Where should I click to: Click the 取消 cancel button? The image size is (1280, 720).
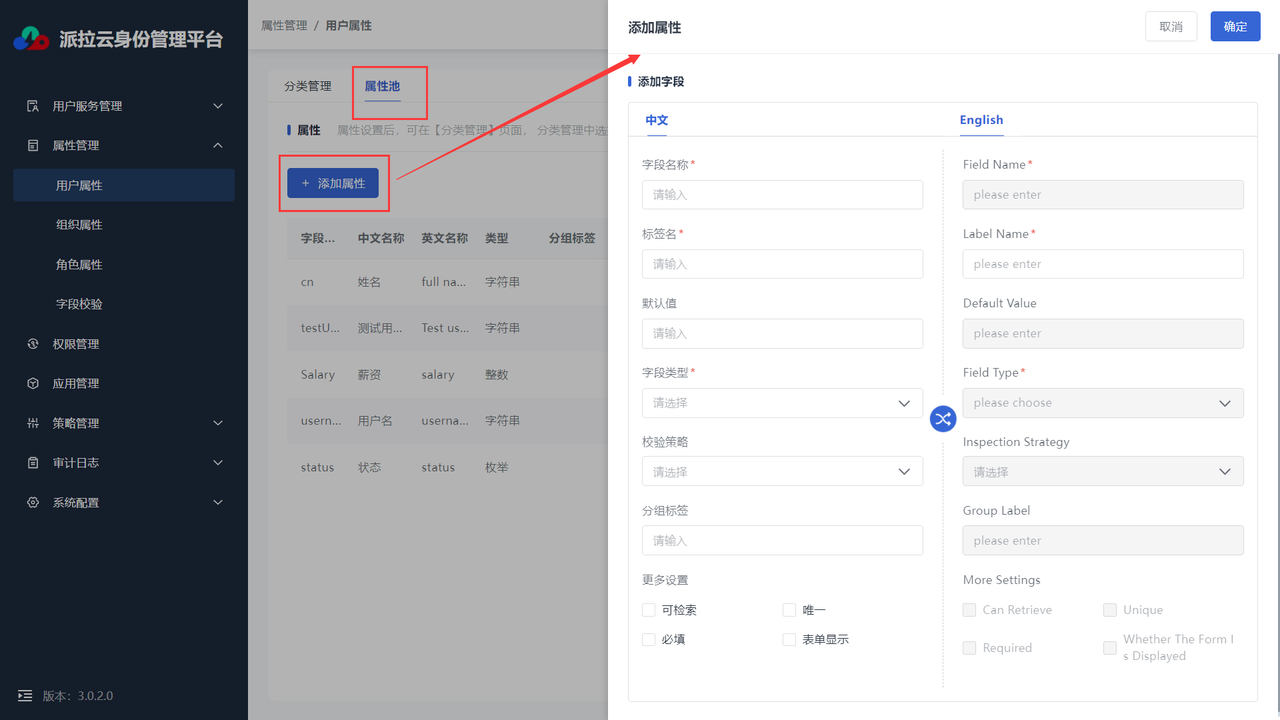1171,27
